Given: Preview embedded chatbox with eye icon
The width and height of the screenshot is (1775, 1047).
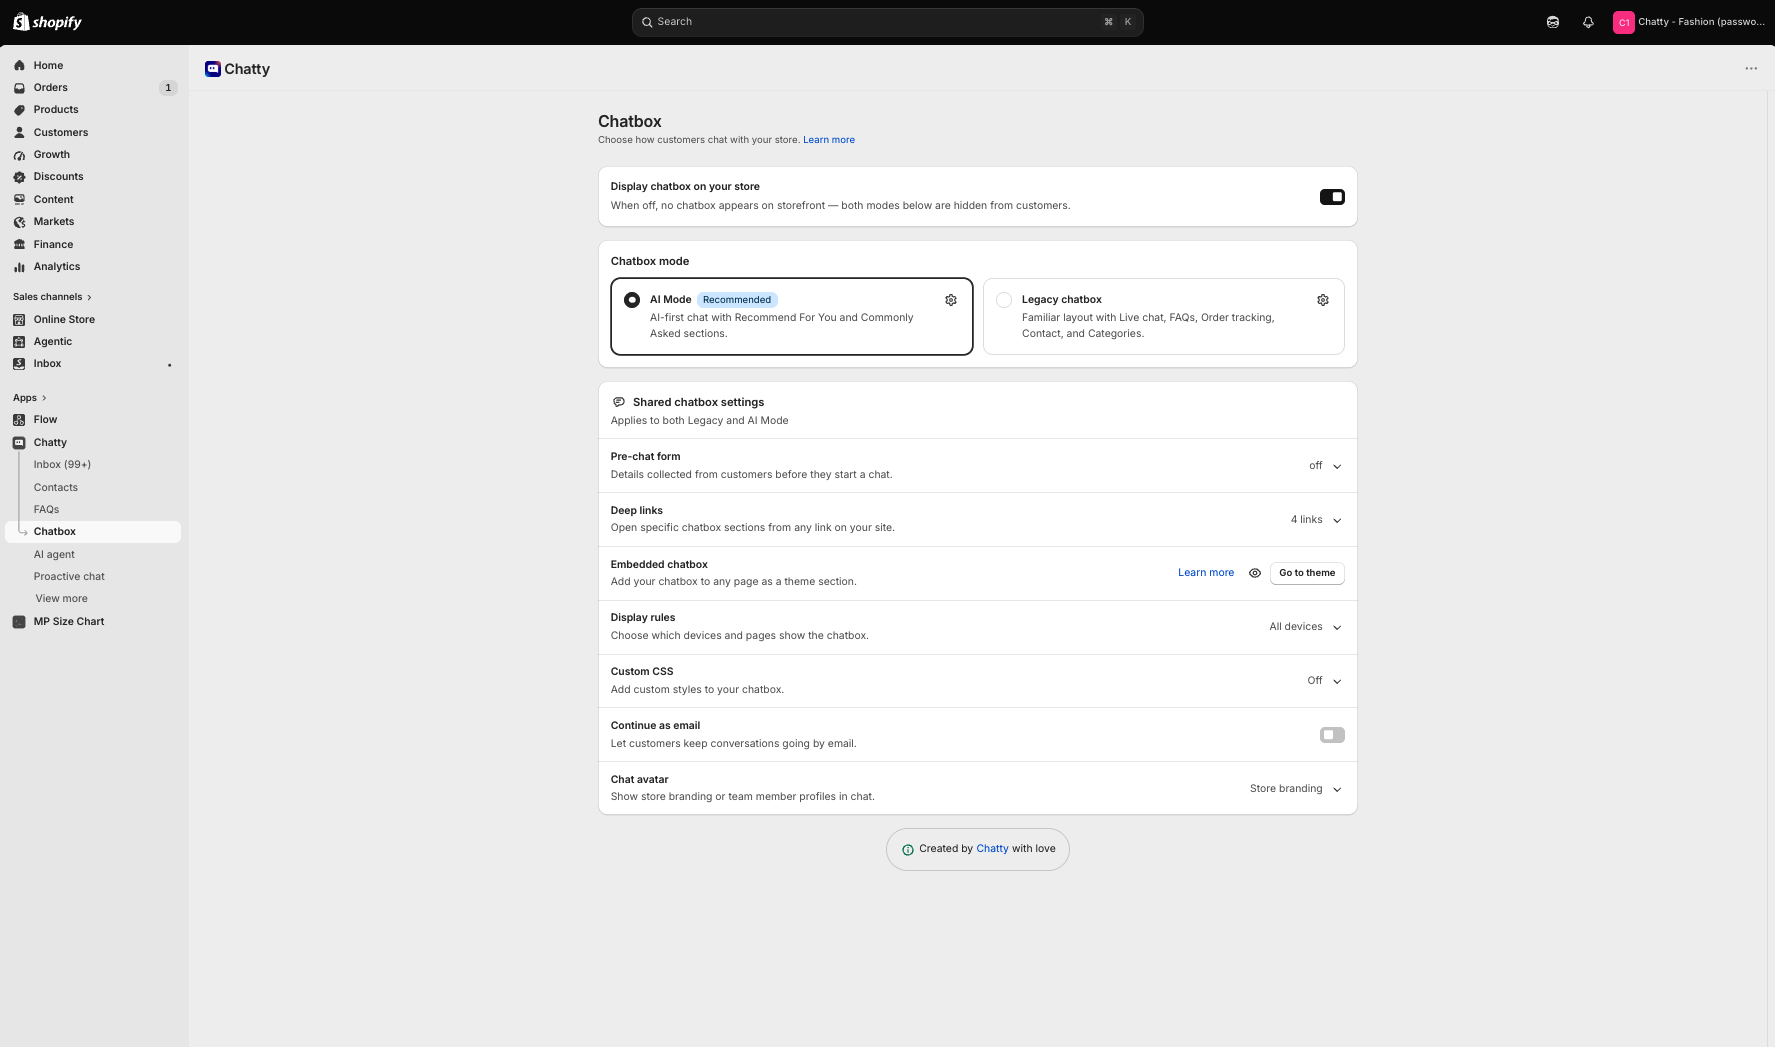Looking at the screenshot, I should [x=1255, y=573].
